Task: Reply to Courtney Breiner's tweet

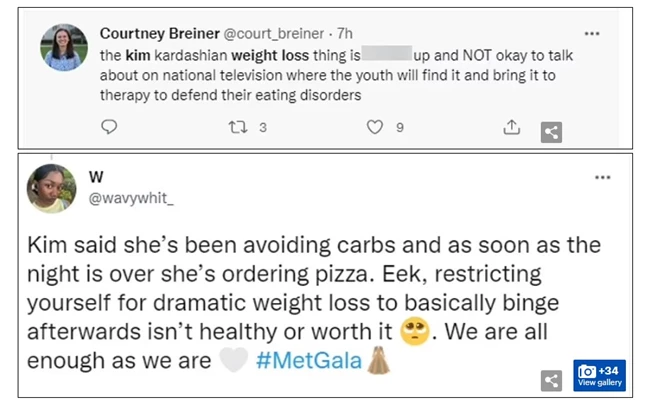Action: (110, 127)
